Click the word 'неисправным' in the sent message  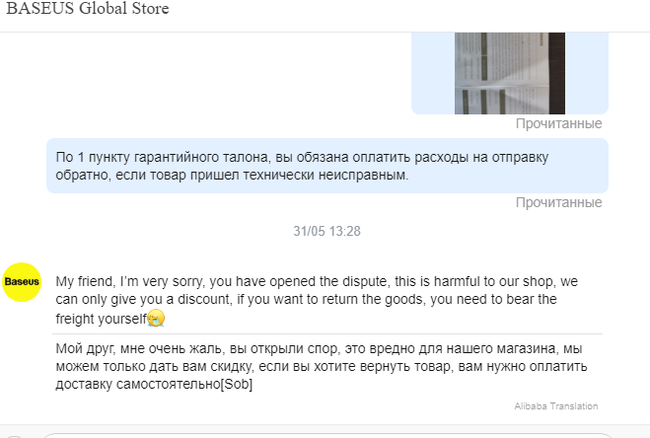363,175
